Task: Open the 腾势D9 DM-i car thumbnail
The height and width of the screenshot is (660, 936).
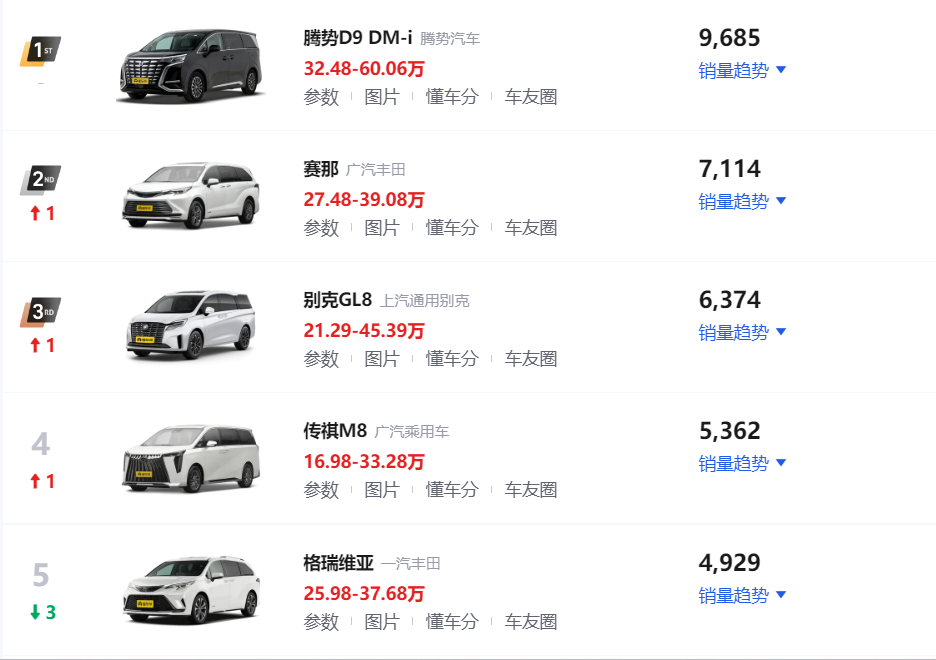Action: click(190, 67)
